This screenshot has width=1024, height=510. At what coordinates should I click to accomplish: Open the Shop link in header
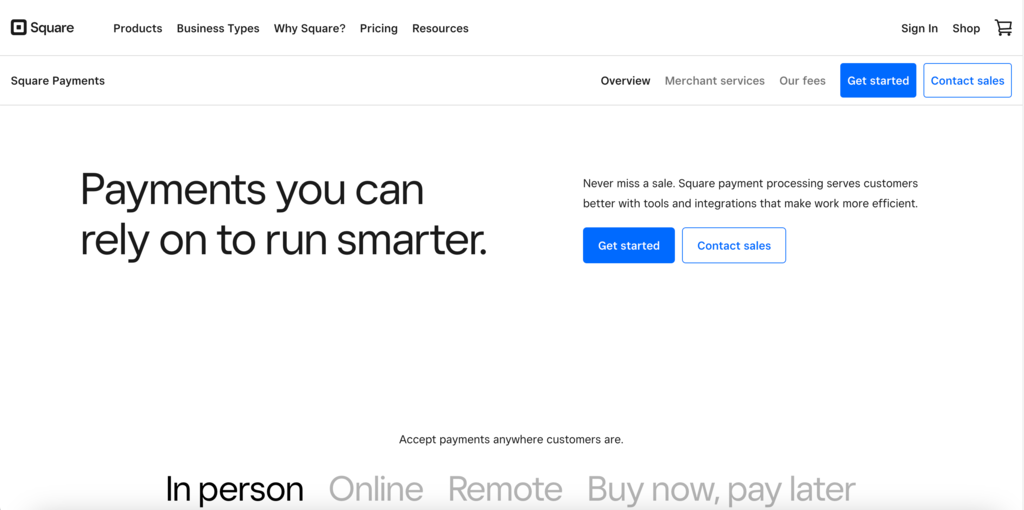(966, 28)
